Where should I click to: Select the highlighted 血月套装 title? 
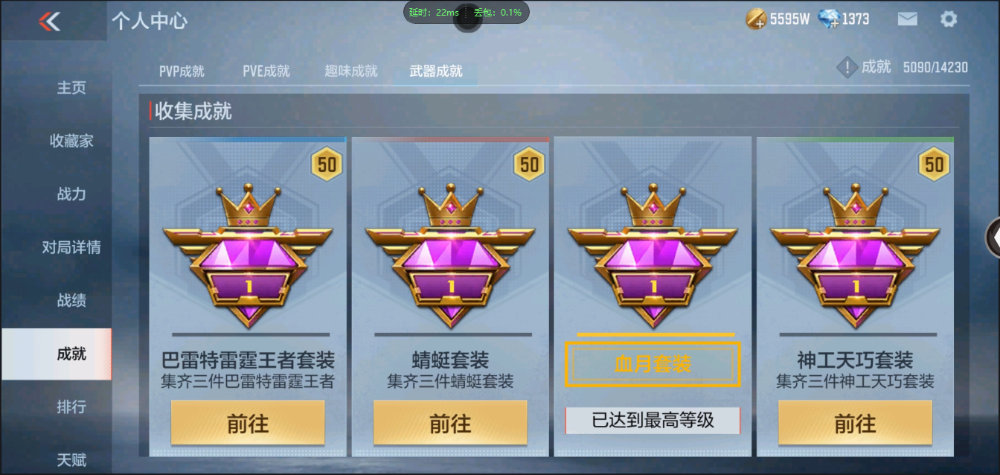653,364
